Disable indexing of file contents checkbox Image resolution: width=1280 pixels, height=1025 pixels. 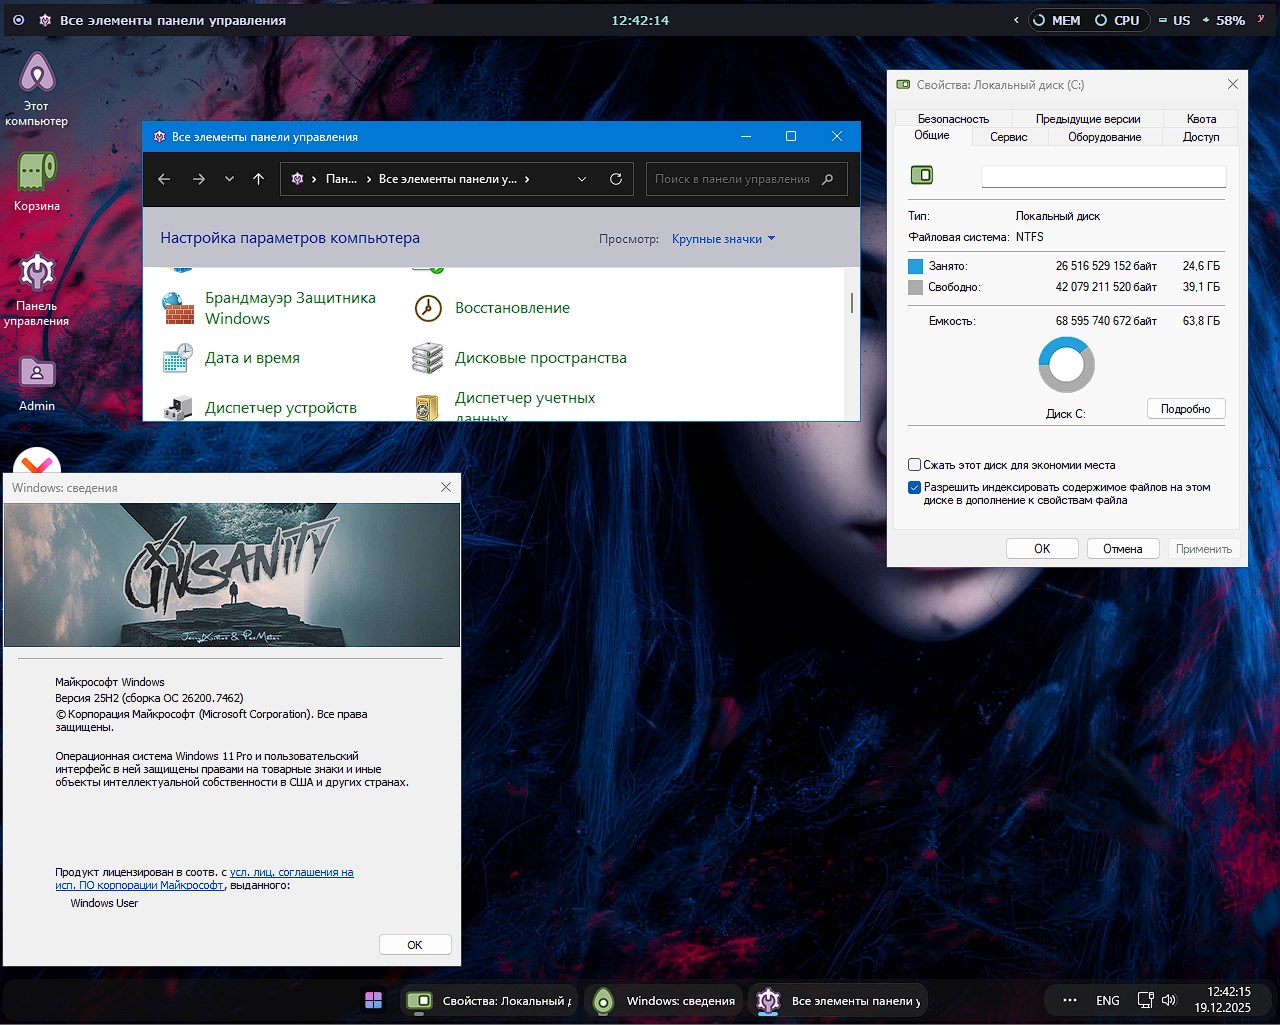pyautogui.click(x=914, y=487)
